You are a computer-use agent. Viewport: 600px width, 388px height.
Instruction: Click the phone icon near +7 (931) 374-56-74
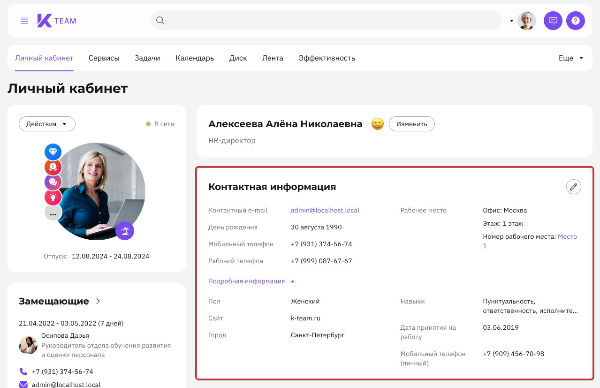point(23,372)
